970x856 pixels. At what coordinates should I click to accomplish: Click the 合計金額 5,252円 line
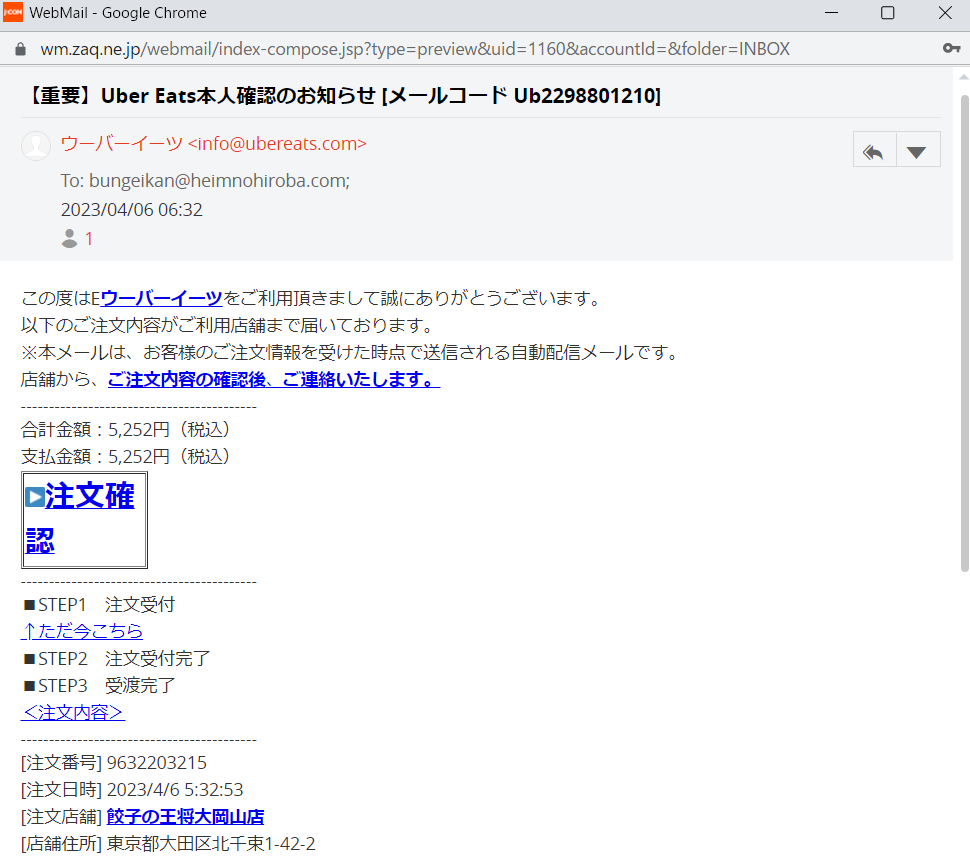[126, 429]
